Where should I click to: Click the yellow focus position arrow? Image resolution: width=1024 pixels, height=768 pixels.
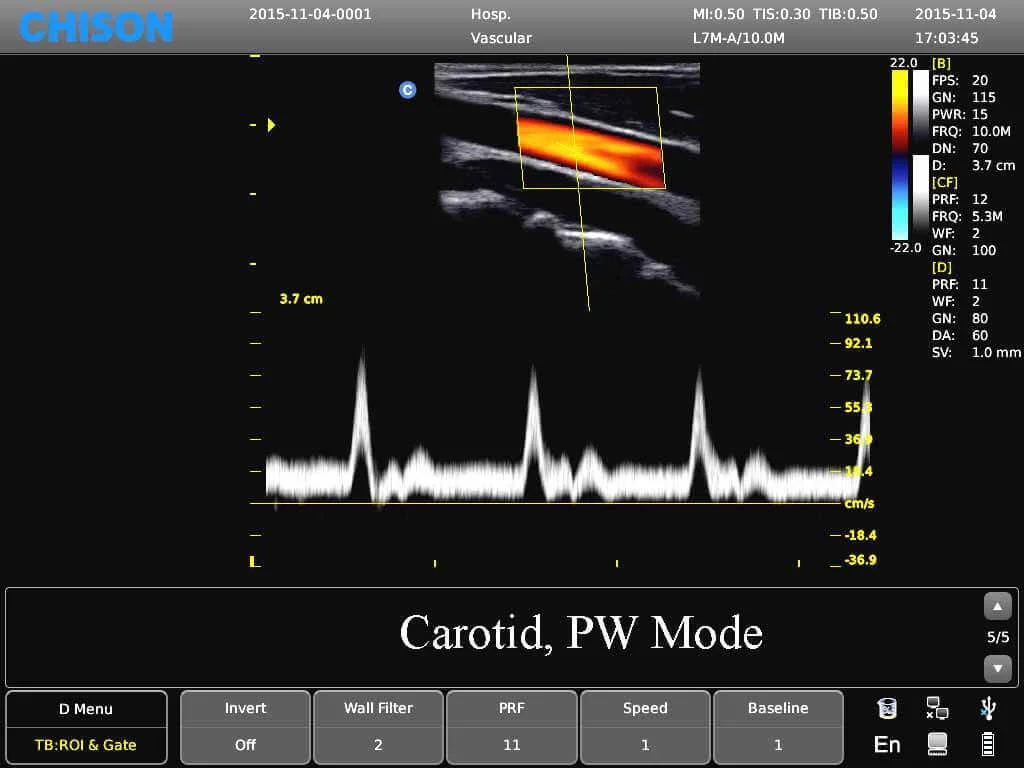pos(270,125)
